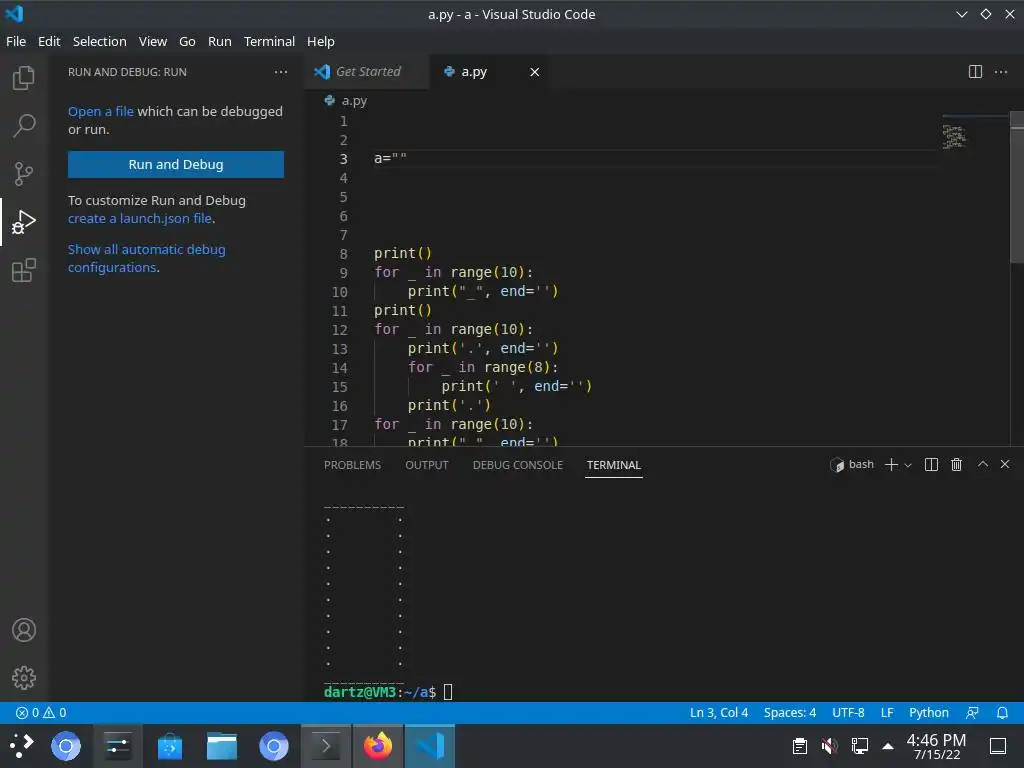1024x768 pixels.
Task: Open the clipboard tray icon
Action: [x=800, y=746]
